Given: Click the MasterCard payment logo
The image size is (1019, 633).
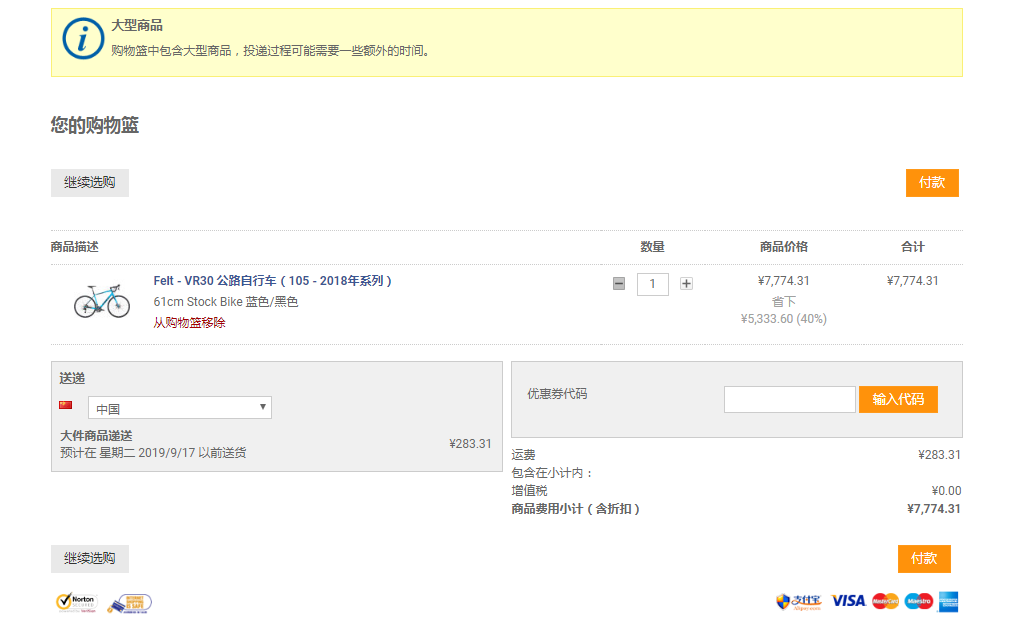Looking at the screenshot, I should pyautogui.click(x=885, y=601).
